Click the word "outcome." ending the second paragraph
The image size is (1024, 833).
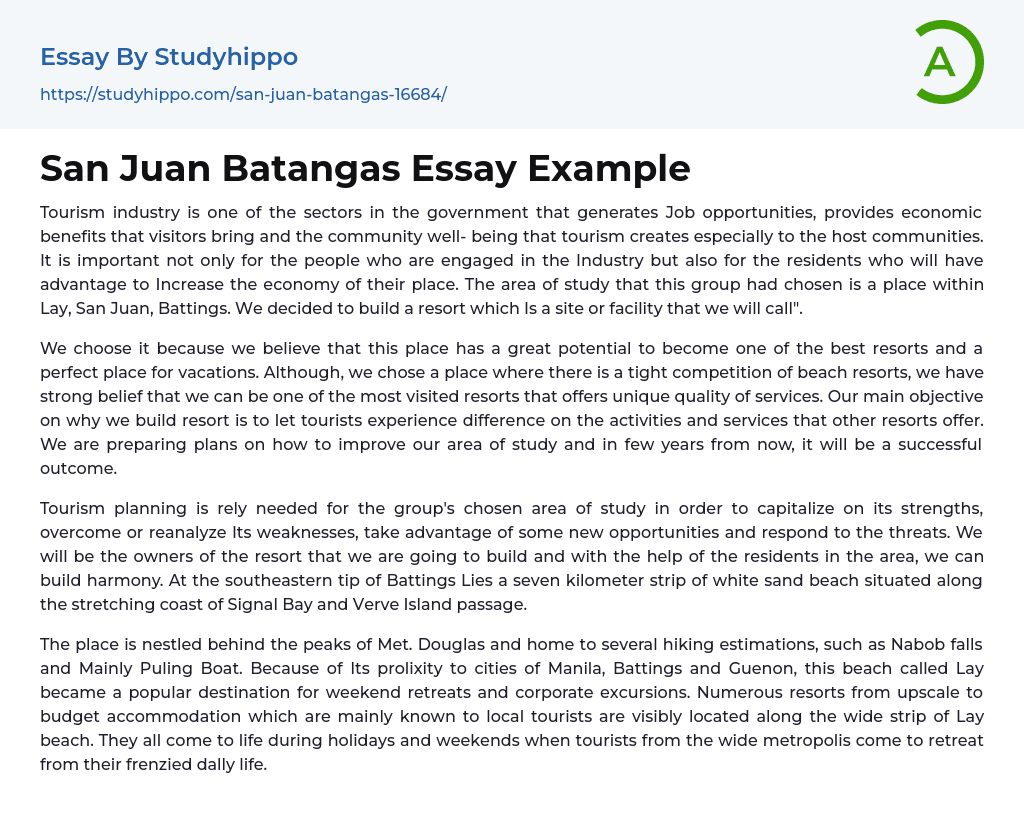(77, 468)
